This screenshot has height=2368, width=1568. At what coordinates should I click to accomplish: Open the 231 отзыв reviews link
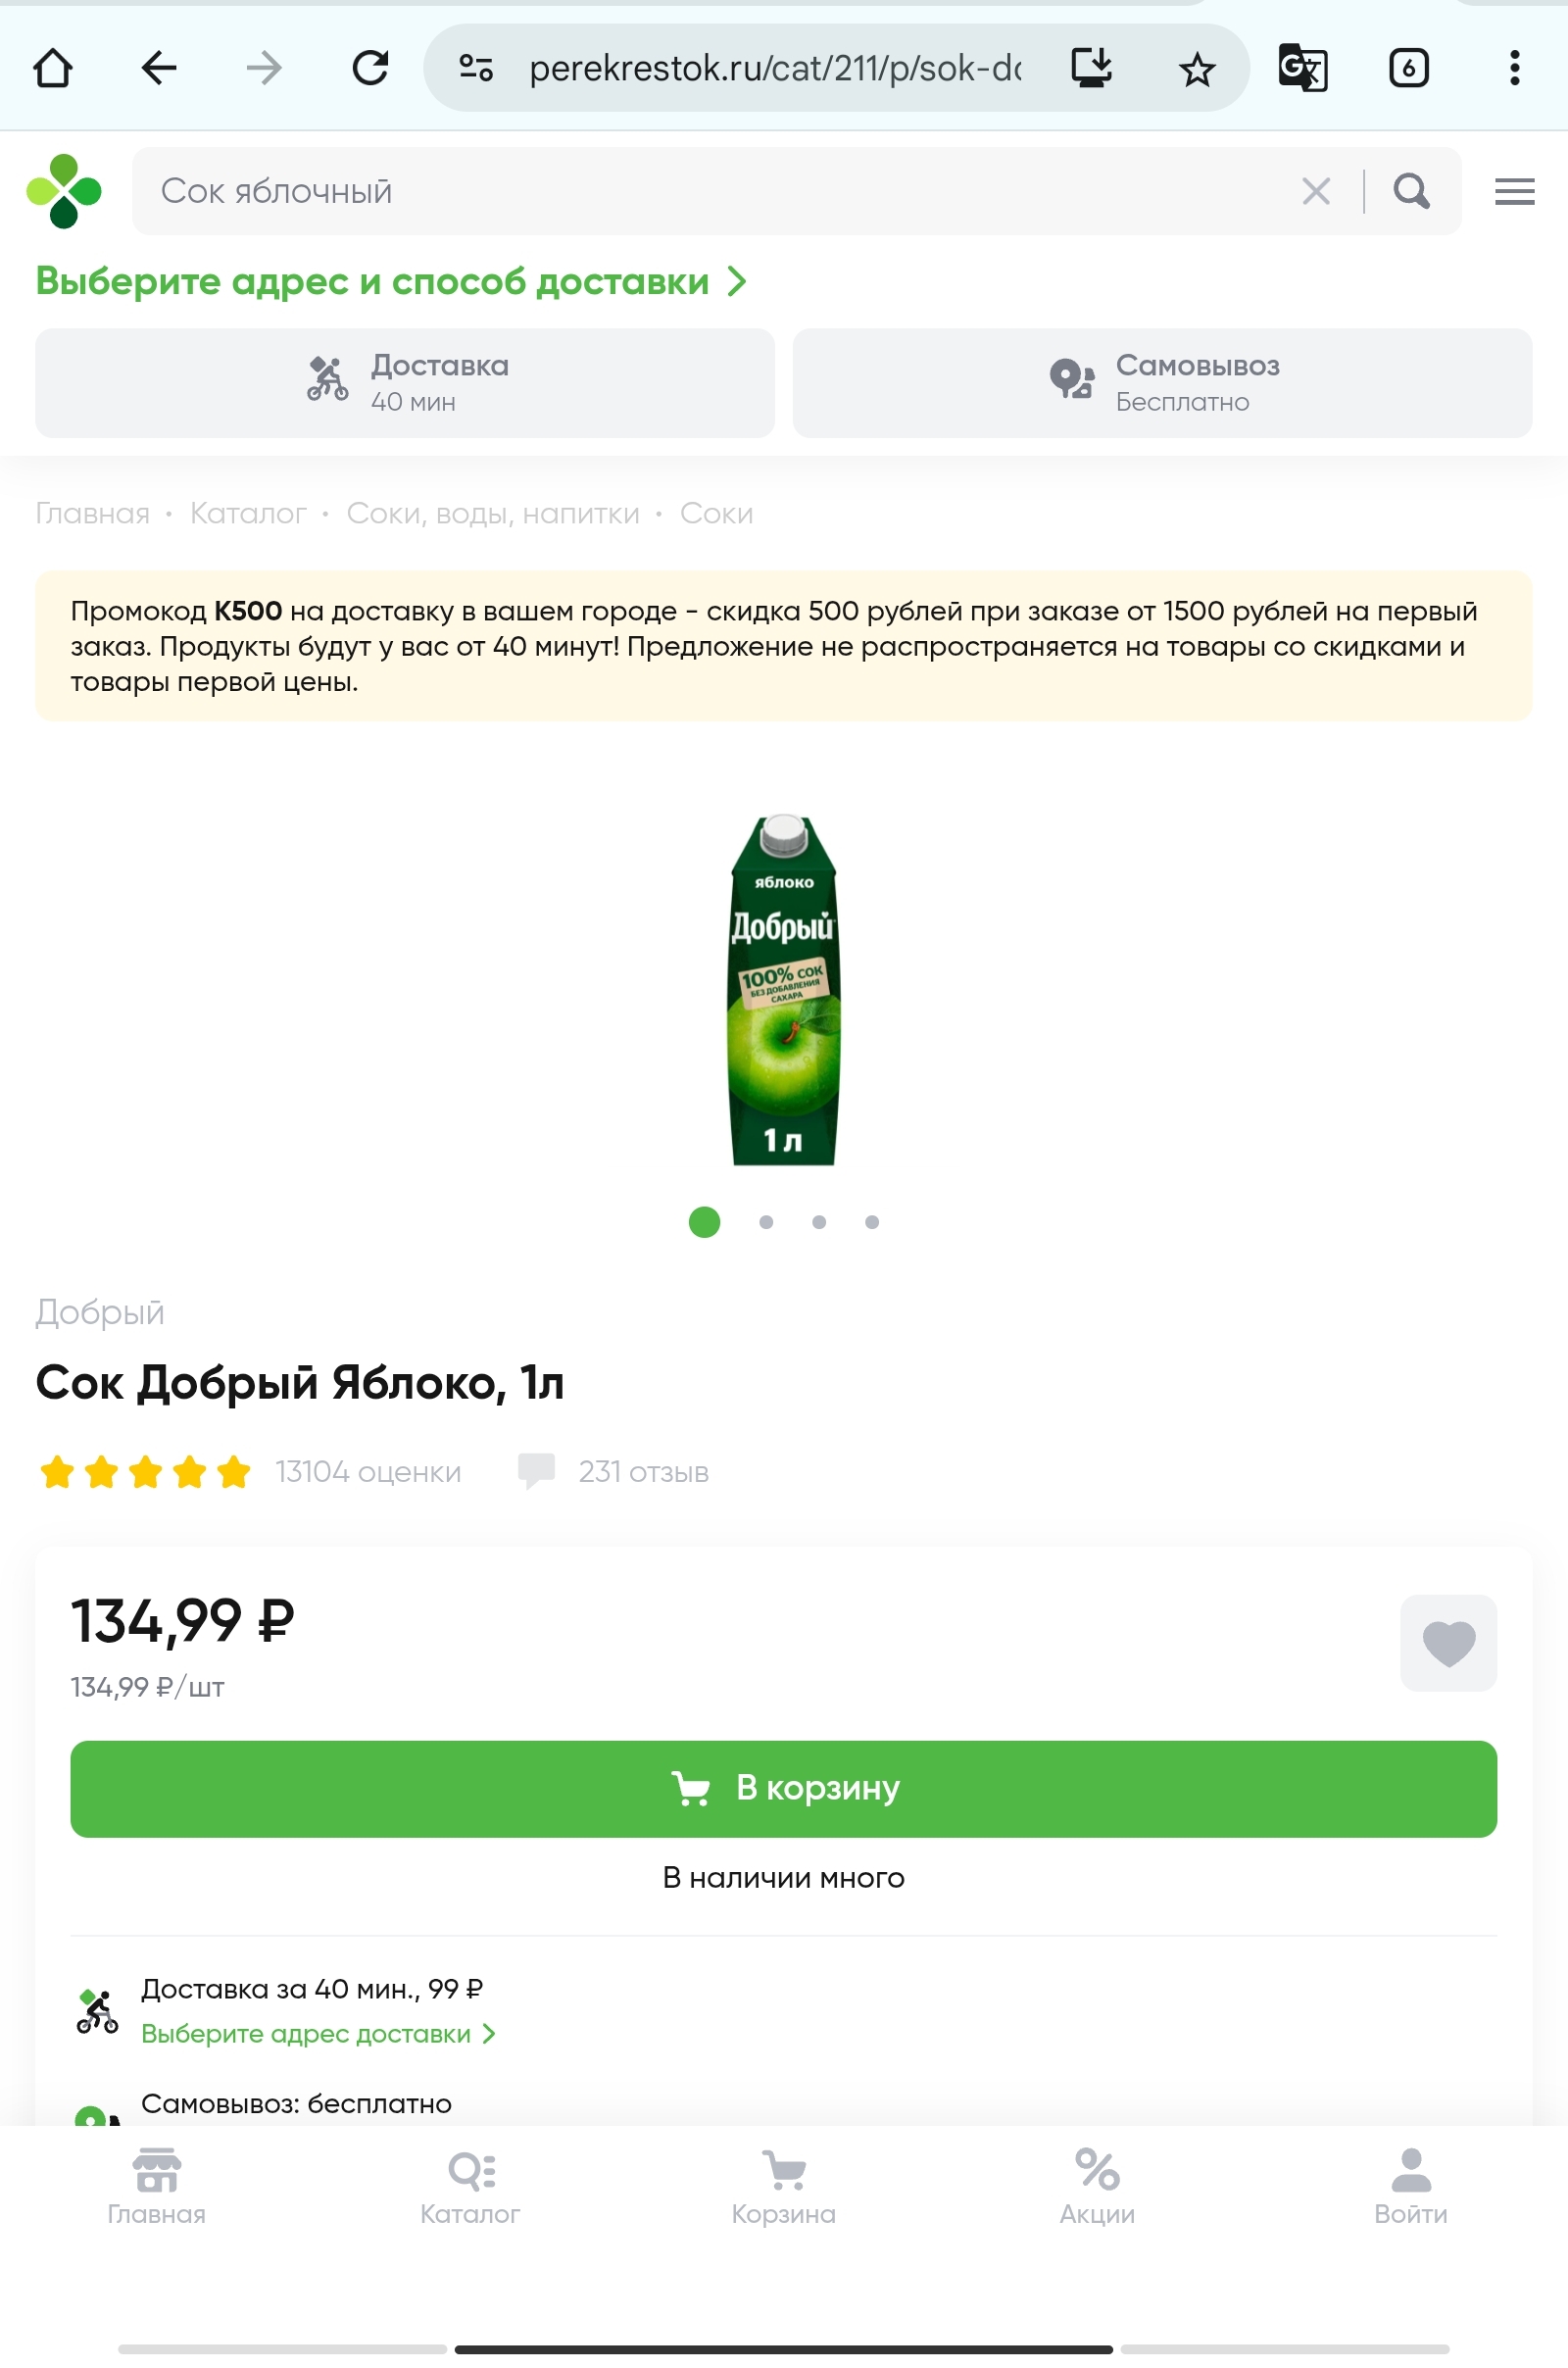(642, 1472)
